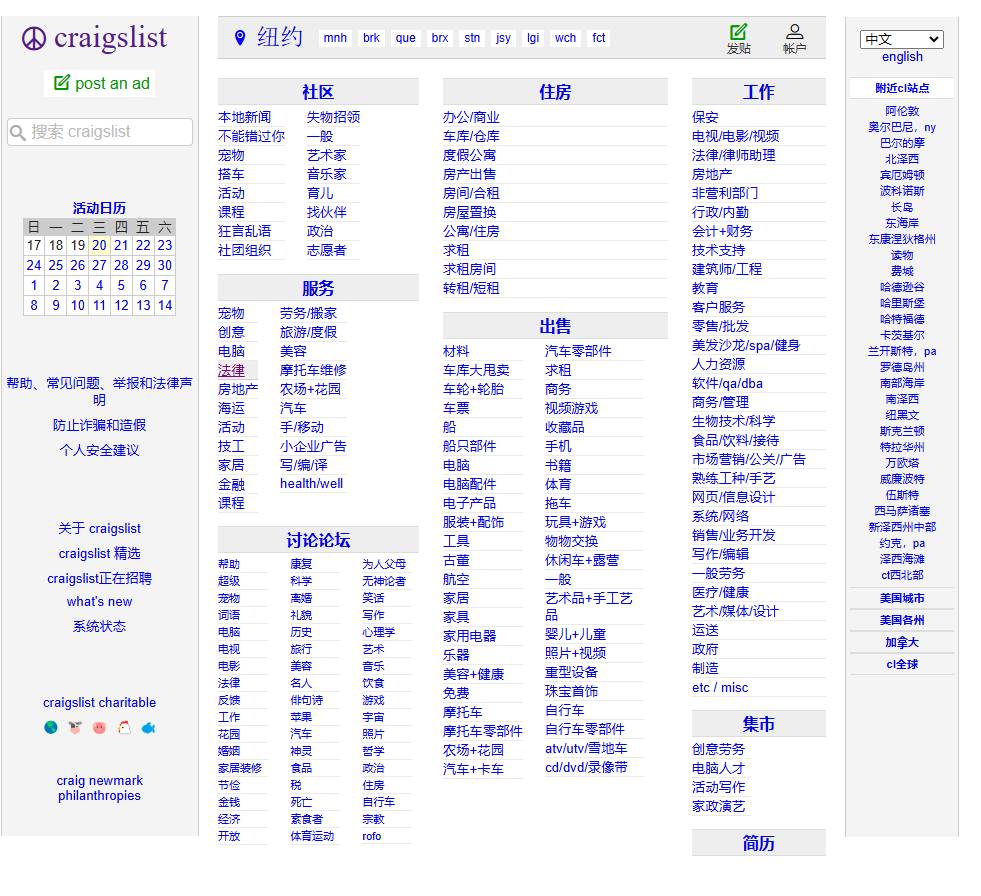Open the 社区 section heading
981x896 pixels.
click(318, 92)
